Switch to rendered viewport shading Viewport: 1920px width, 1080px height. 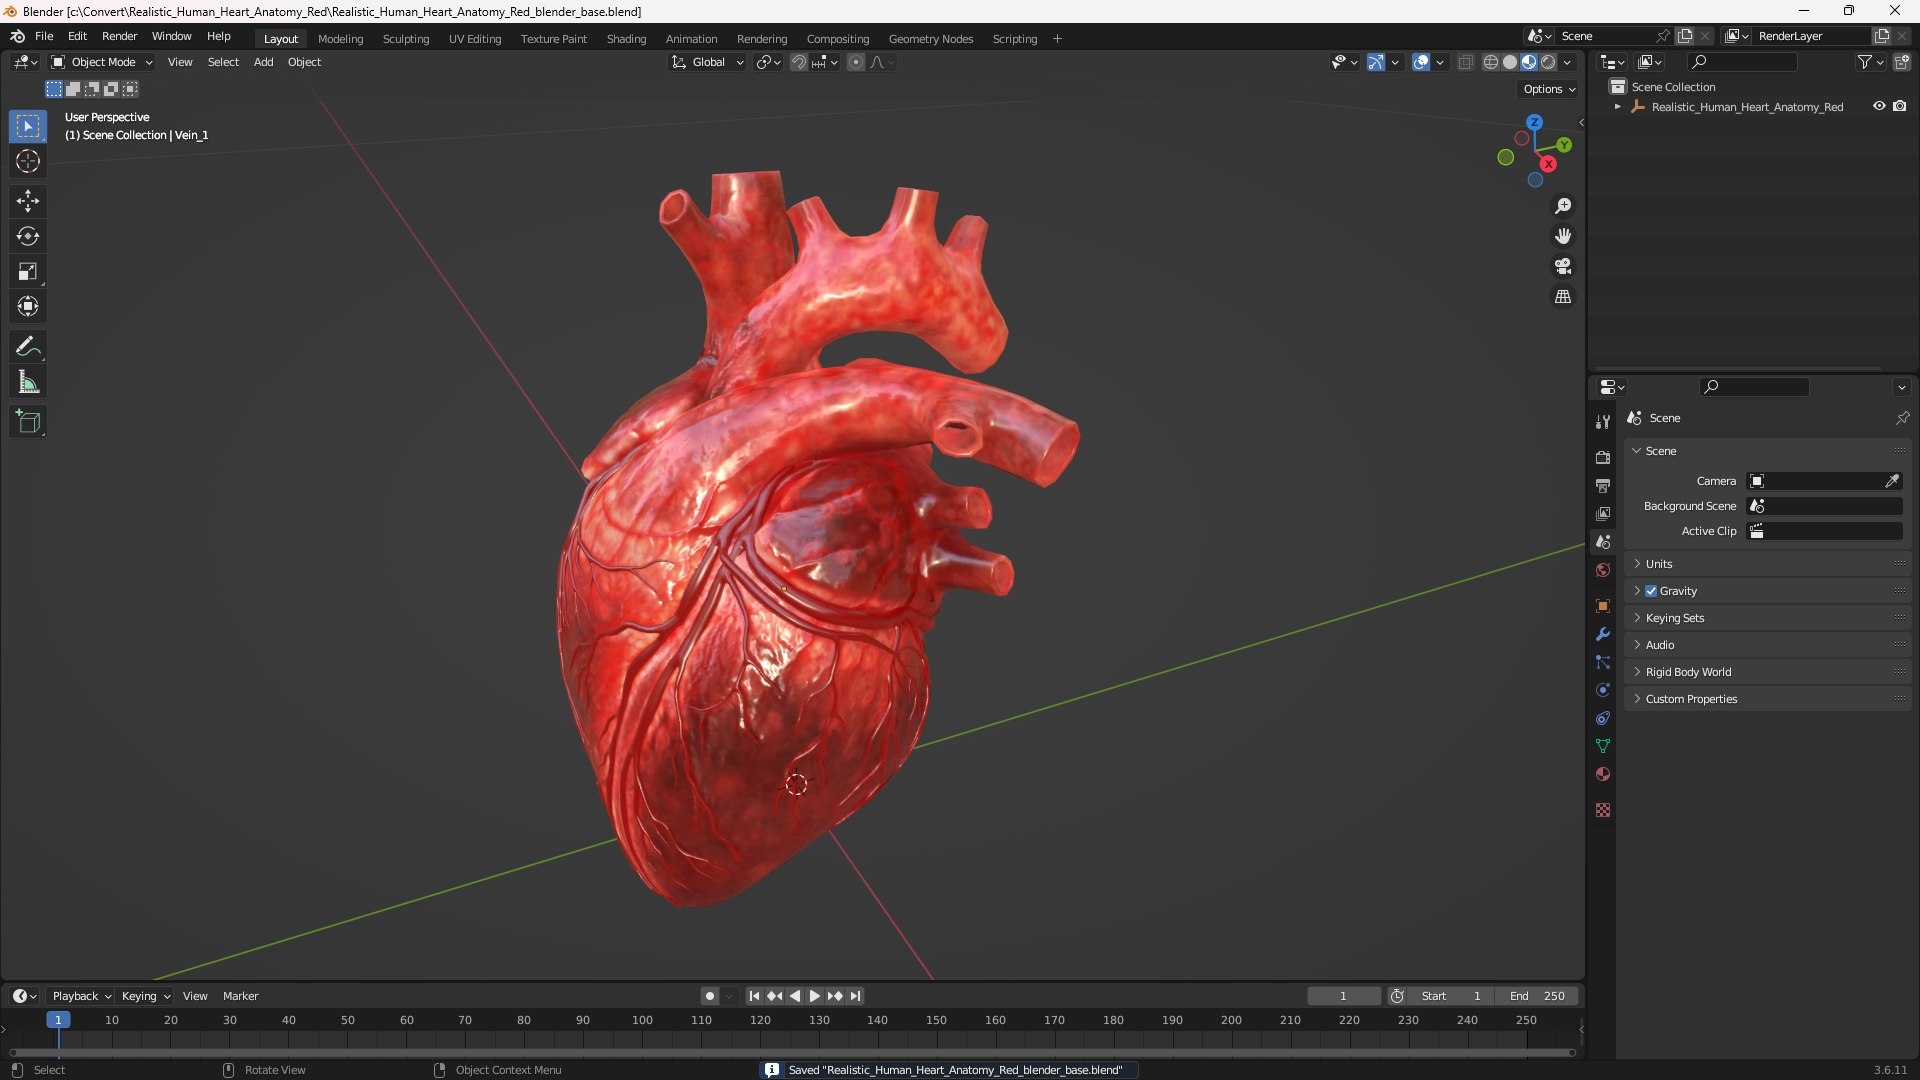(1548, 62)
